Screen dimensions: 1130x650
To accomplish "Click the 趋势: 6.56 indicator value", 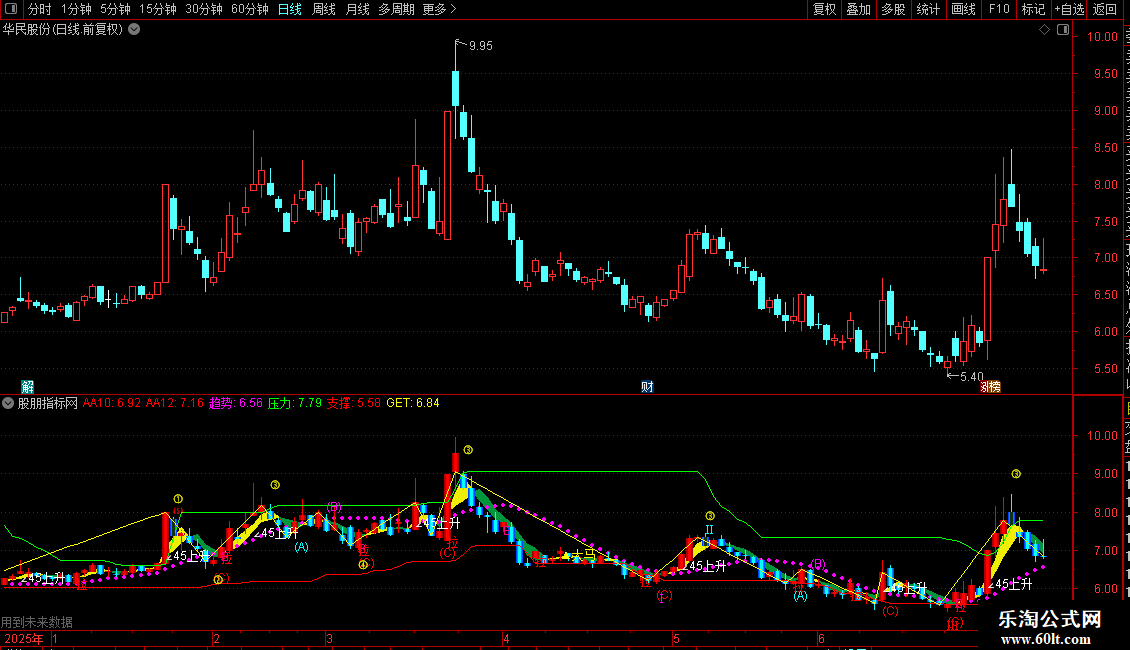I will click(236, 404).
